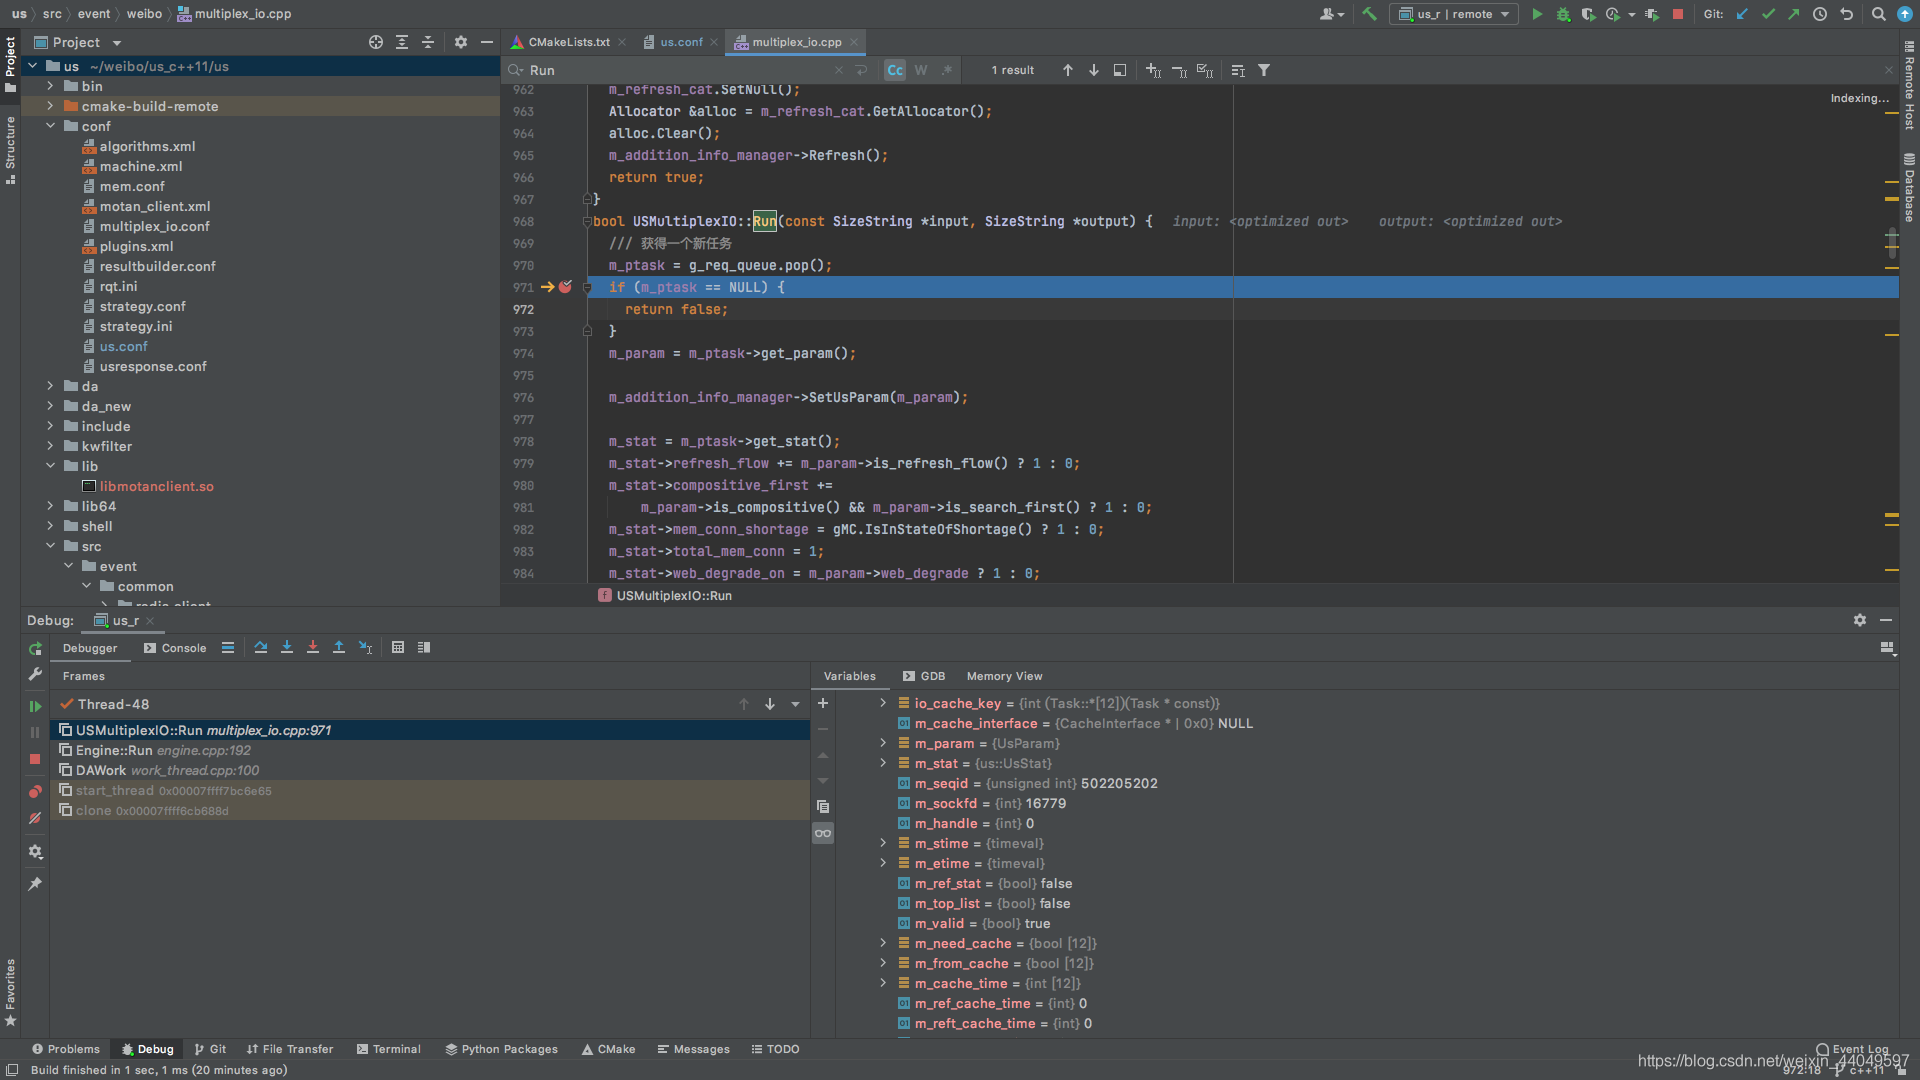Viewport: 1920px width, 1080px height.
Task: Expand the m_stime timeval variable
Action: click(882, 843)
